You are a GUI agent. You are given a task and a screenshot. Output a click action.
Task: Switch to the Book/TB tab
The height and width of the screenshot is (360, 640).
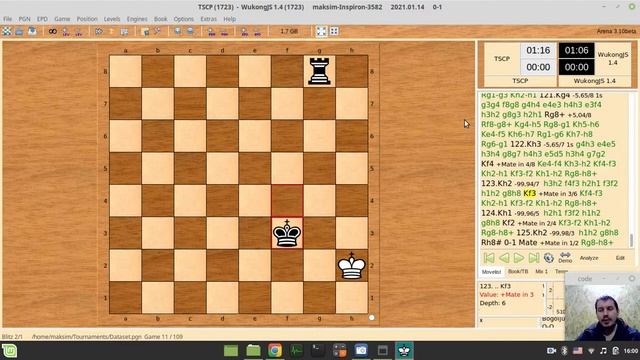coord(518,271)
